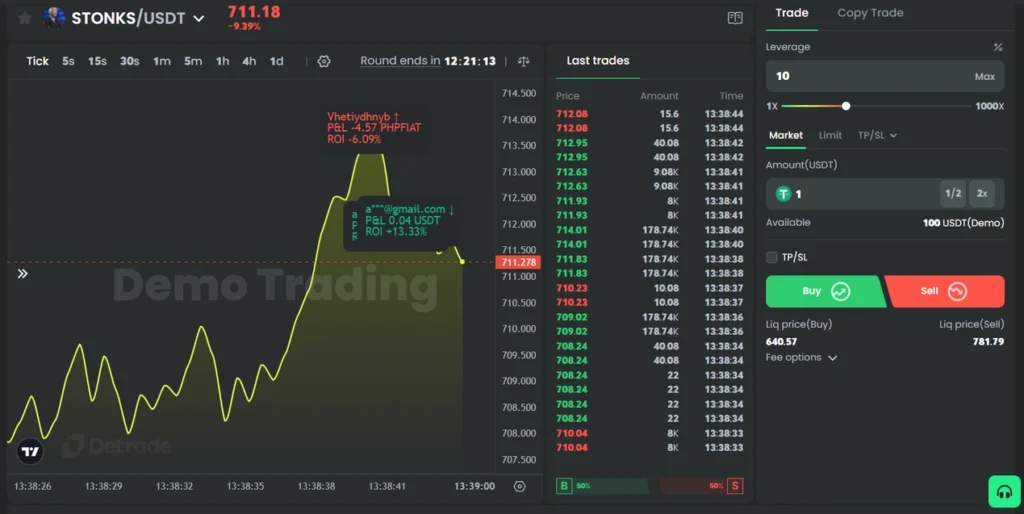Enable the TP/SL checkbox
Image resolution: width=1024 pixels, height=514 pixels.
[771, 257]
